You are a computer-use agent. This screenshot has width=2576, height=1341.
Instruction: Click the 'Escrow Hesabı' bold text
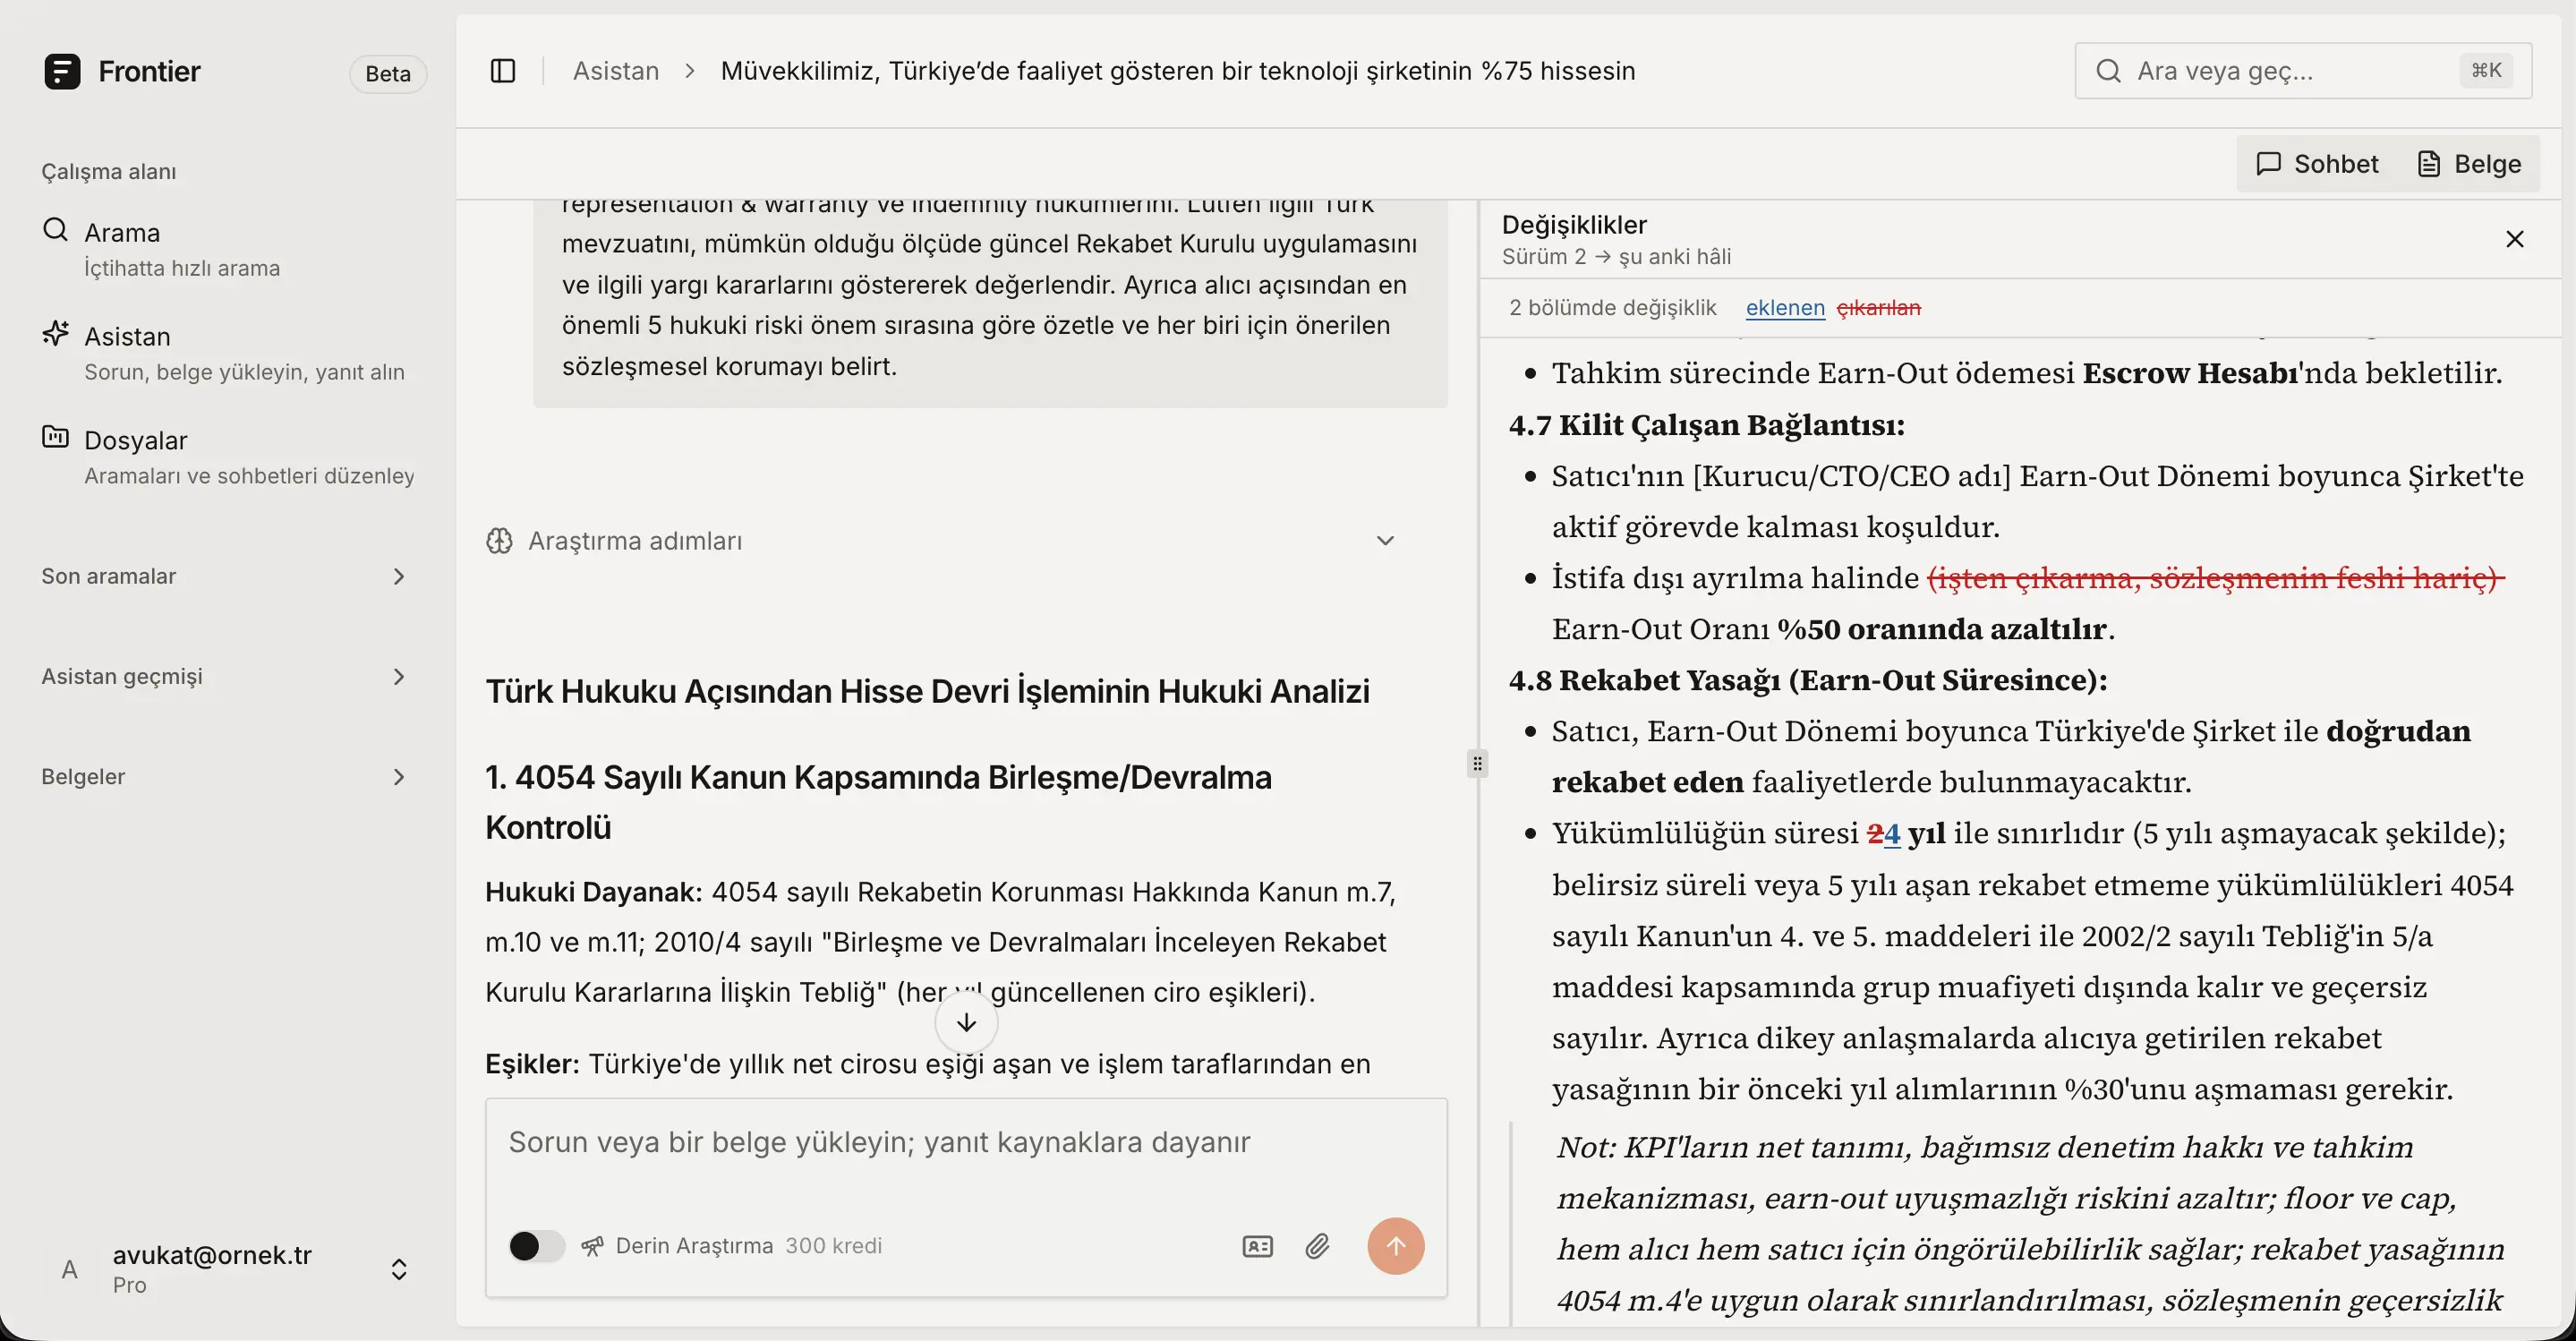tap(2190, 373)
